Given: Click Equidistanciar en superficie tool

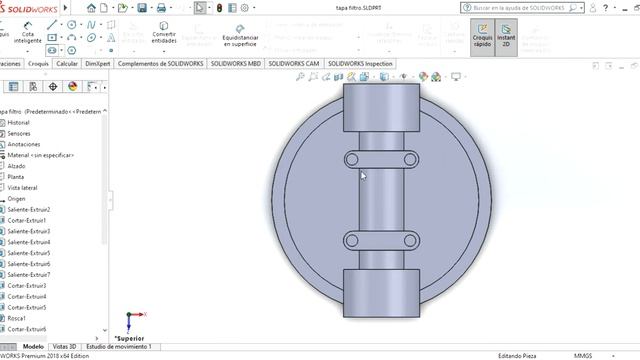Looking at the screenshot, I should coord(240,35).
